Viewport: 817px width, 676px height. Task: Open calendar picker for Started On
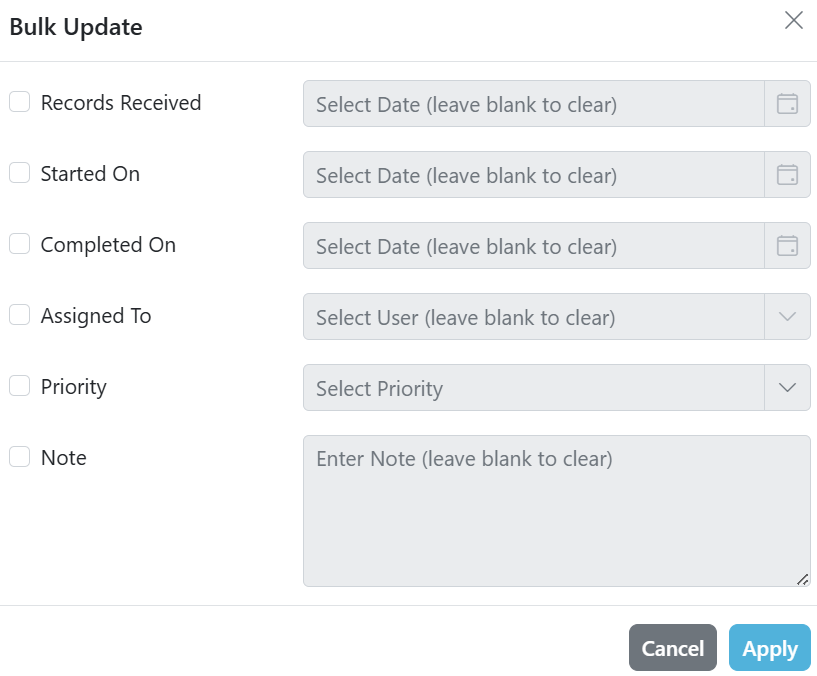click(x=787, y=174)
